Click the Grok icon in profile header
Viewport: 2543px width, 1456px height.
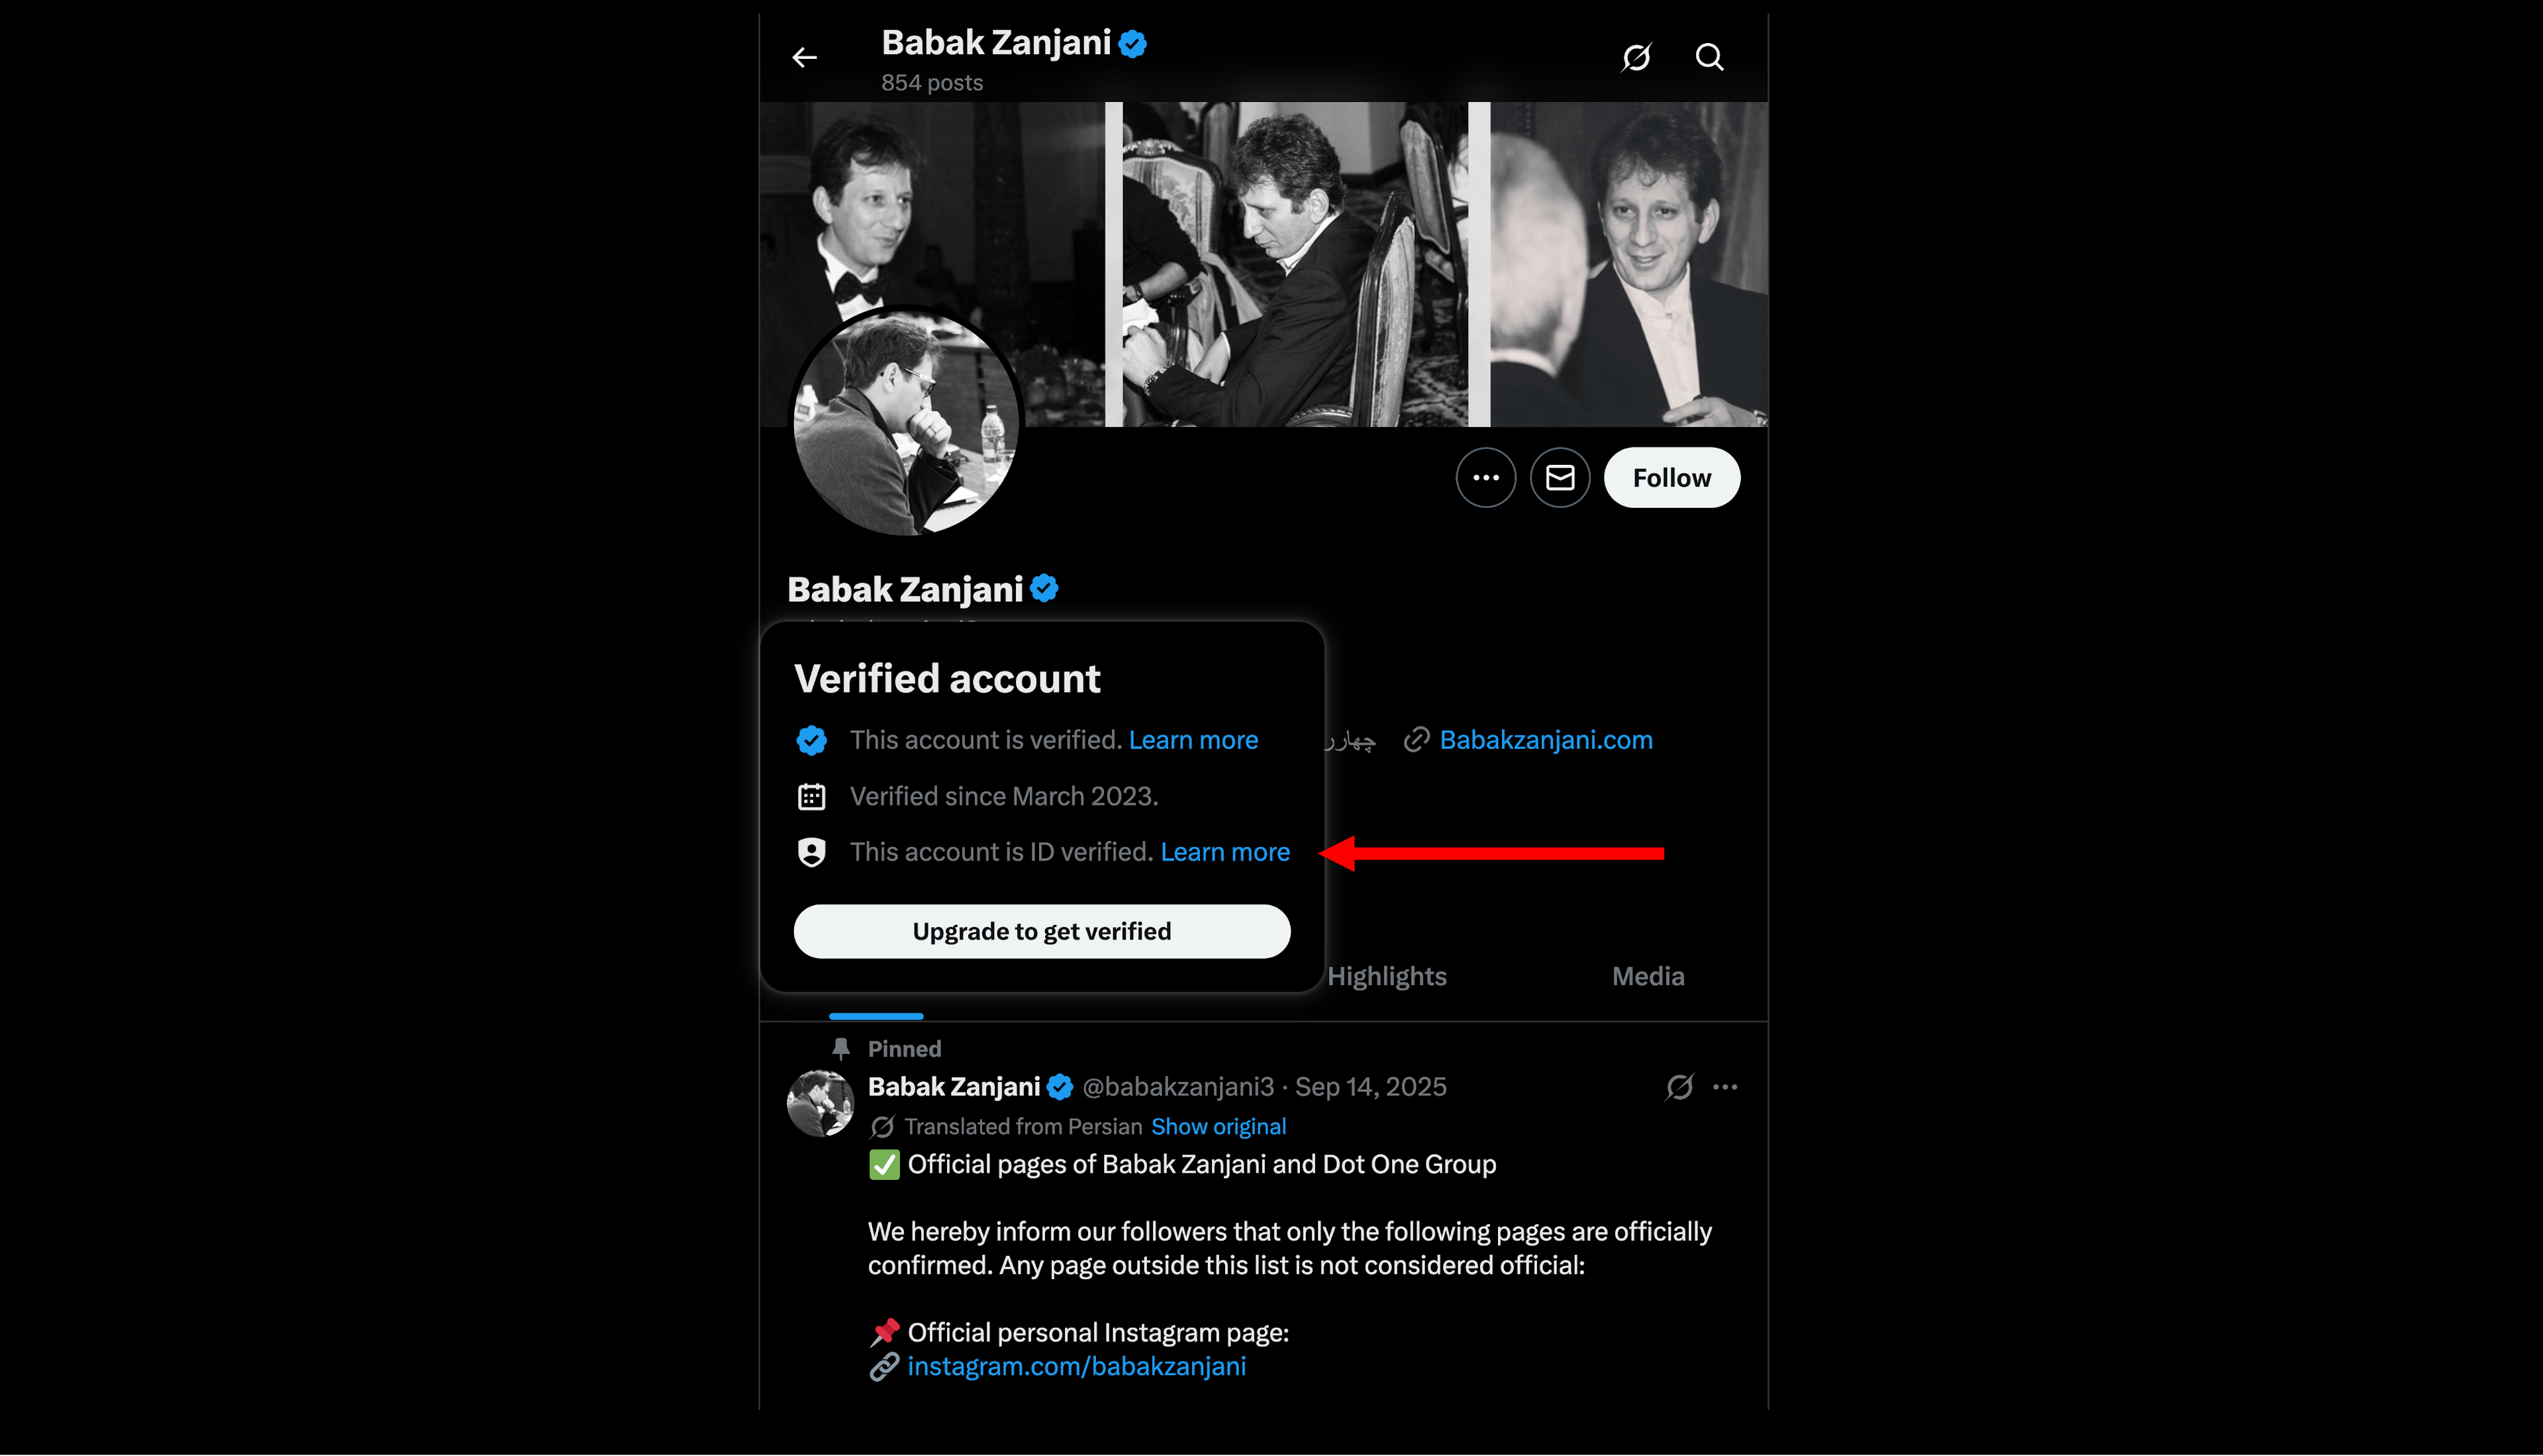click(x=1636, y=58)
